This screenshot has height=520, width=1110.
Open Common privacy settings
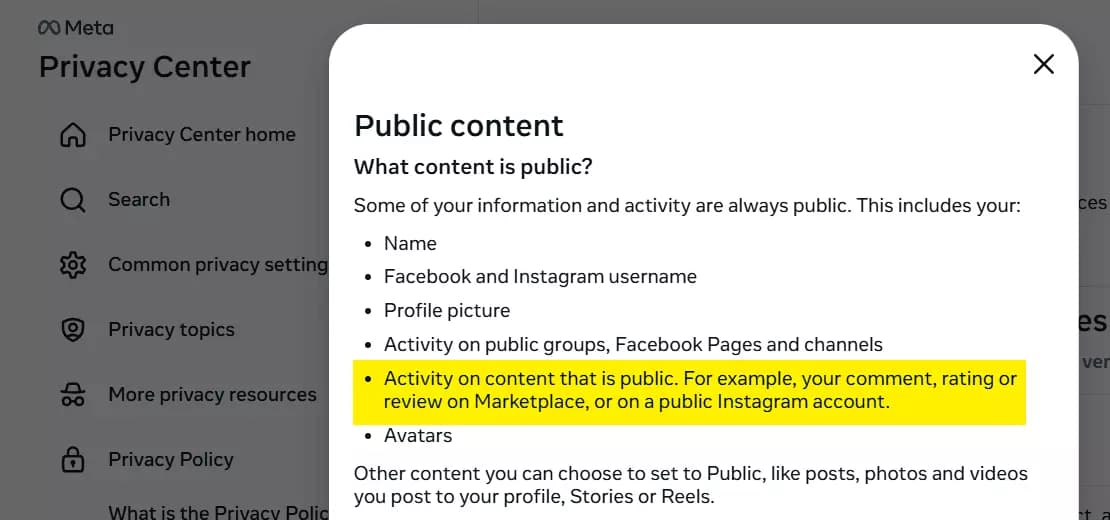coord(218,265)
